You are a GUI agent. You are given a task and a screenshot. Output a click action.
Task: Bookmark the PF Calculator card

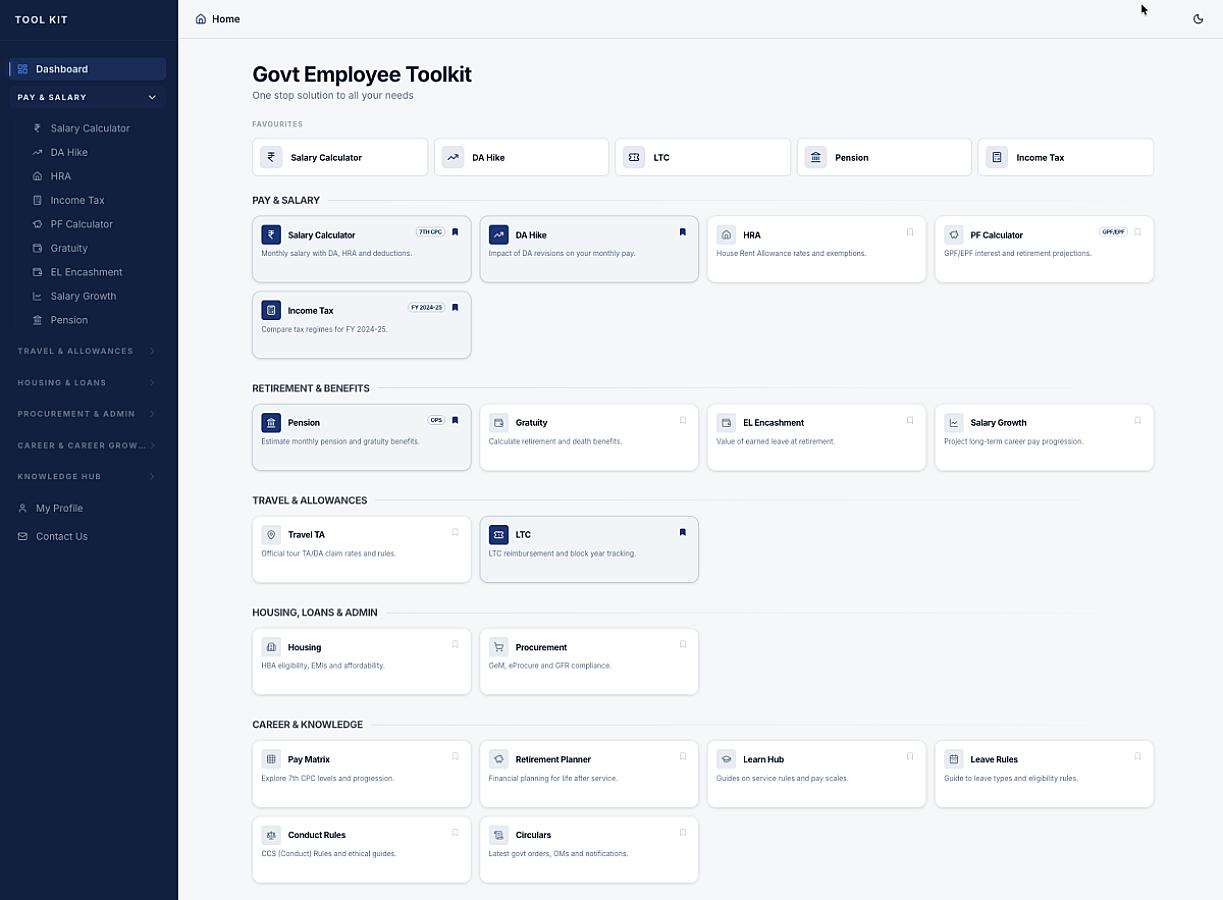click(1138, 232)
